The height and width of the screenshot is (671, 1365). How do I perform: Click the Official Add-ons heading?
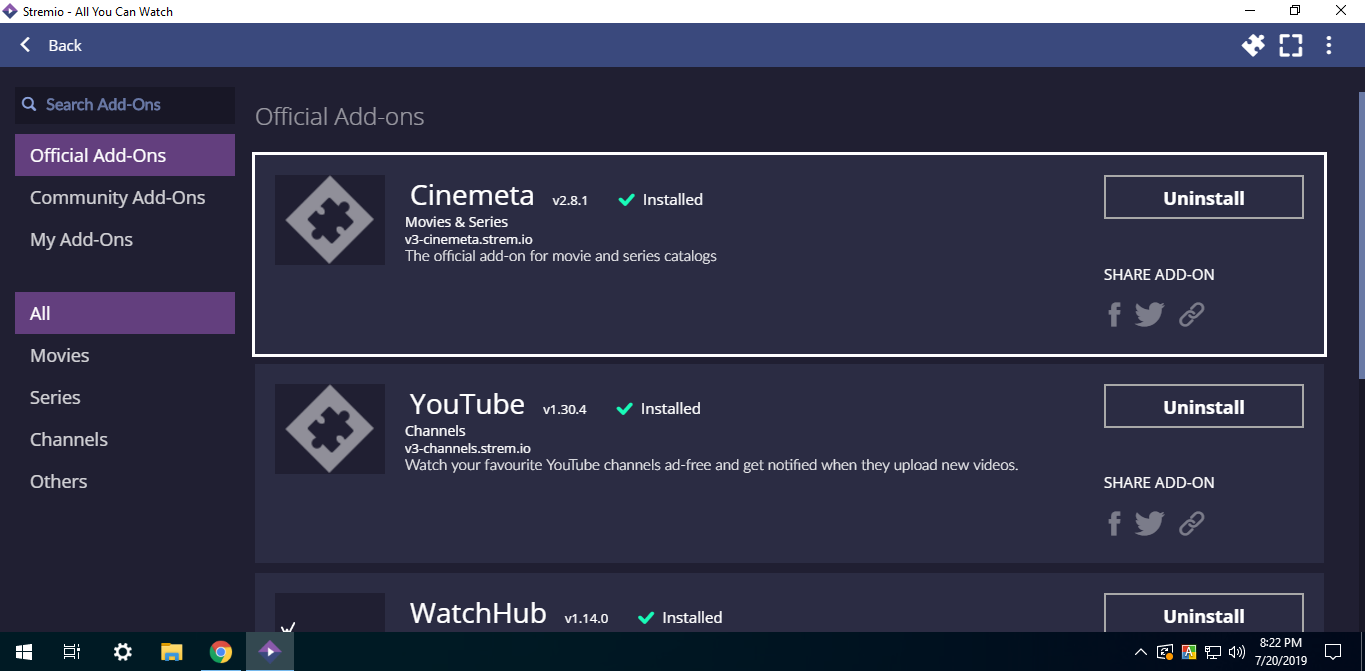(x=340, y=116)
